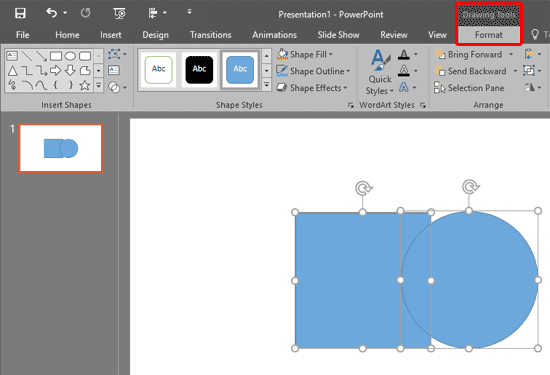Viewport: 550px width, 375px height.
Task: Click the Tell Me lightbulb icon
Action: click(535, 34)
